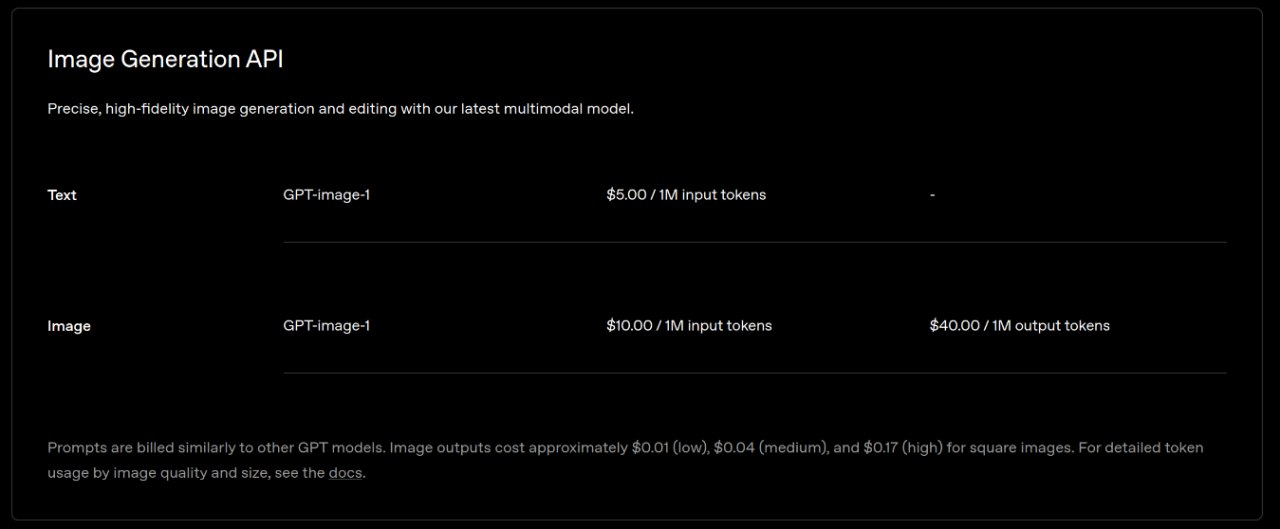
Task: Click GPT-image-1 in the Text row
Action: 327,195
